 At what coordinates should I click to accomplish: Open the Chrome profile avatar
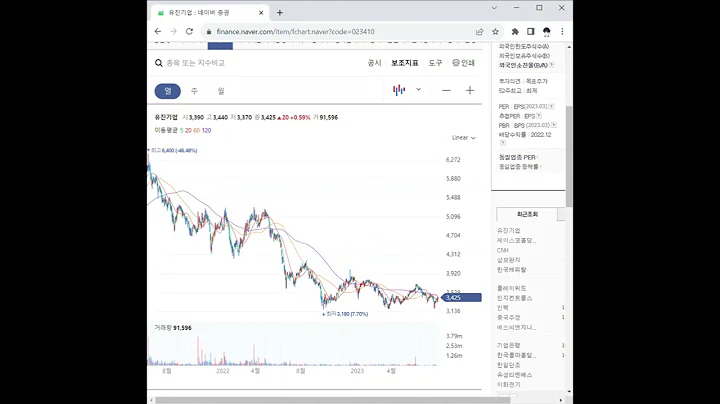point(546,31)
